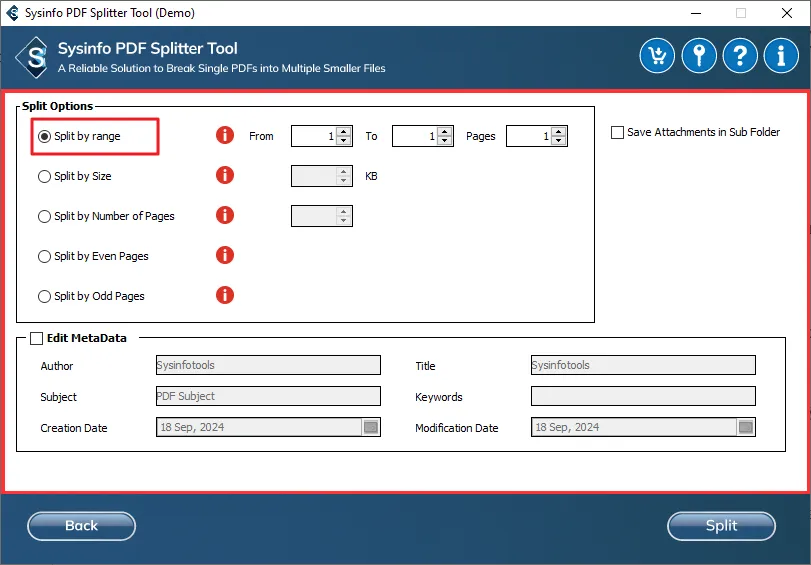
Task: Click the Split button
Action: click(x=721, y=525)
